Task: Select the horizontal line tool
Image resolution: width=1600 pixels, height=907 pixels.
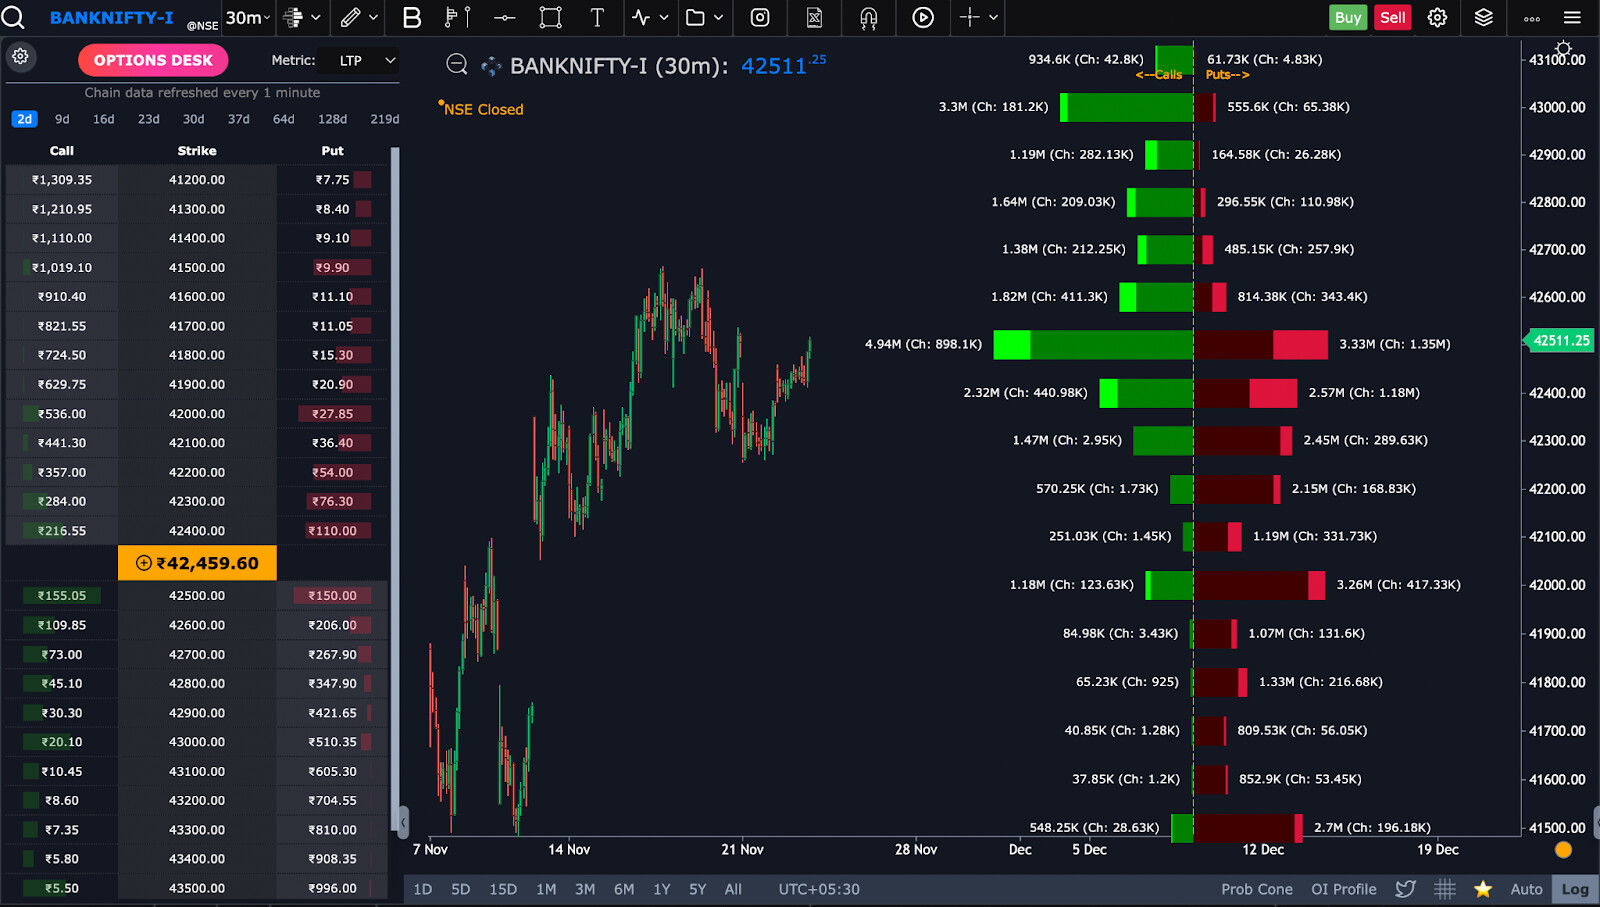Action: 505,17
